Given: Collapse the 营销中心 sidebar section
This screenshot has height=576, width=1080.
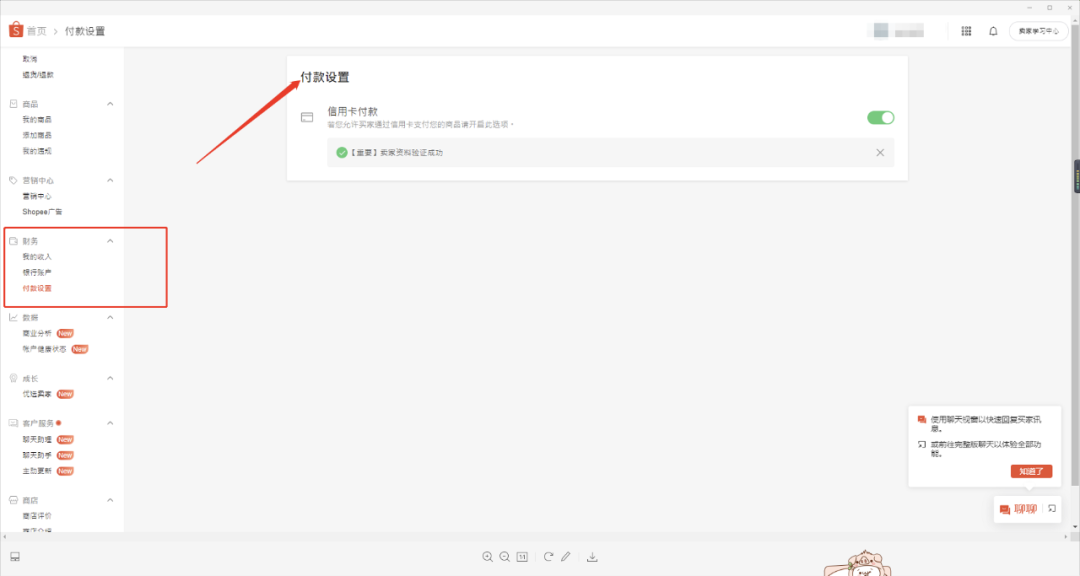Looking at the screenshot, I should coord(110,180).
